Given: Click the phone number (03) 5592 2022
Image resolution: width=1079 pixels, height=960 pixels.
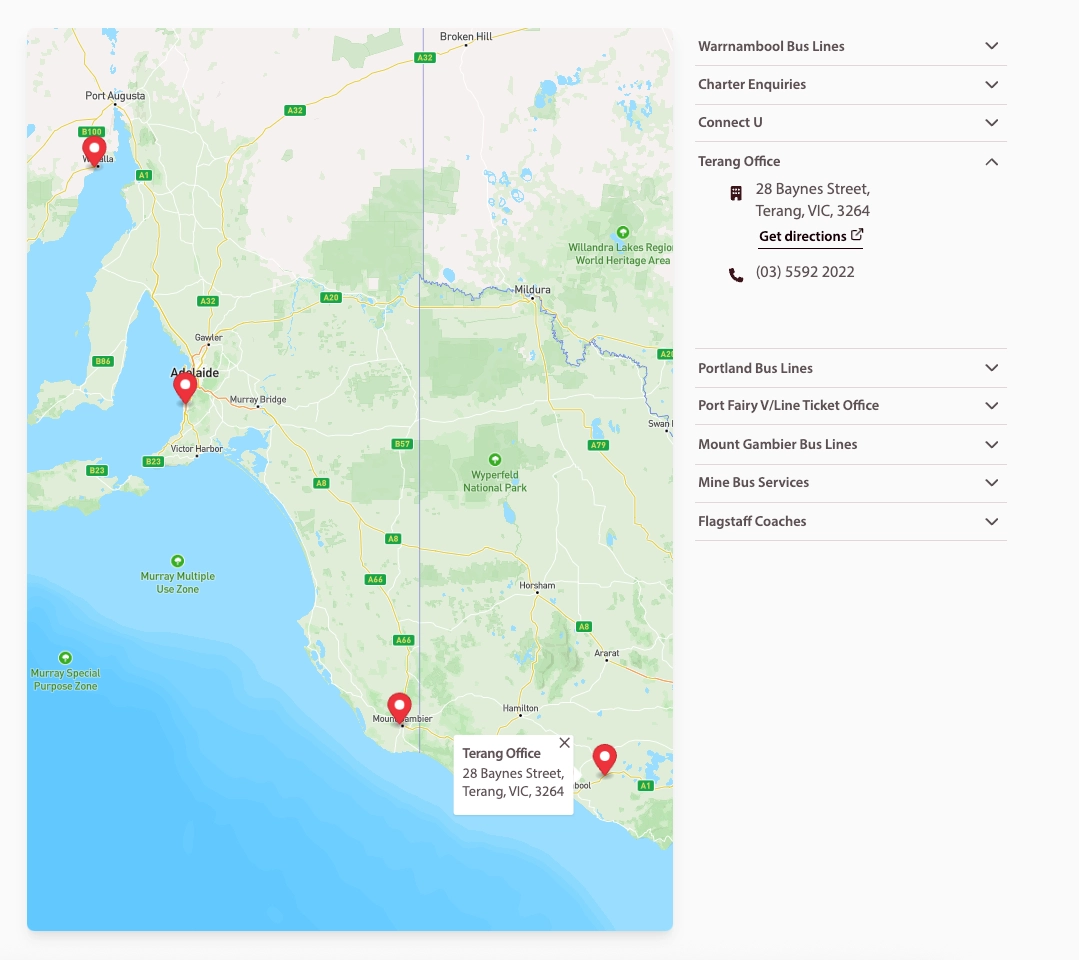Looking at the screenshot, I should [x=805, y=271].
